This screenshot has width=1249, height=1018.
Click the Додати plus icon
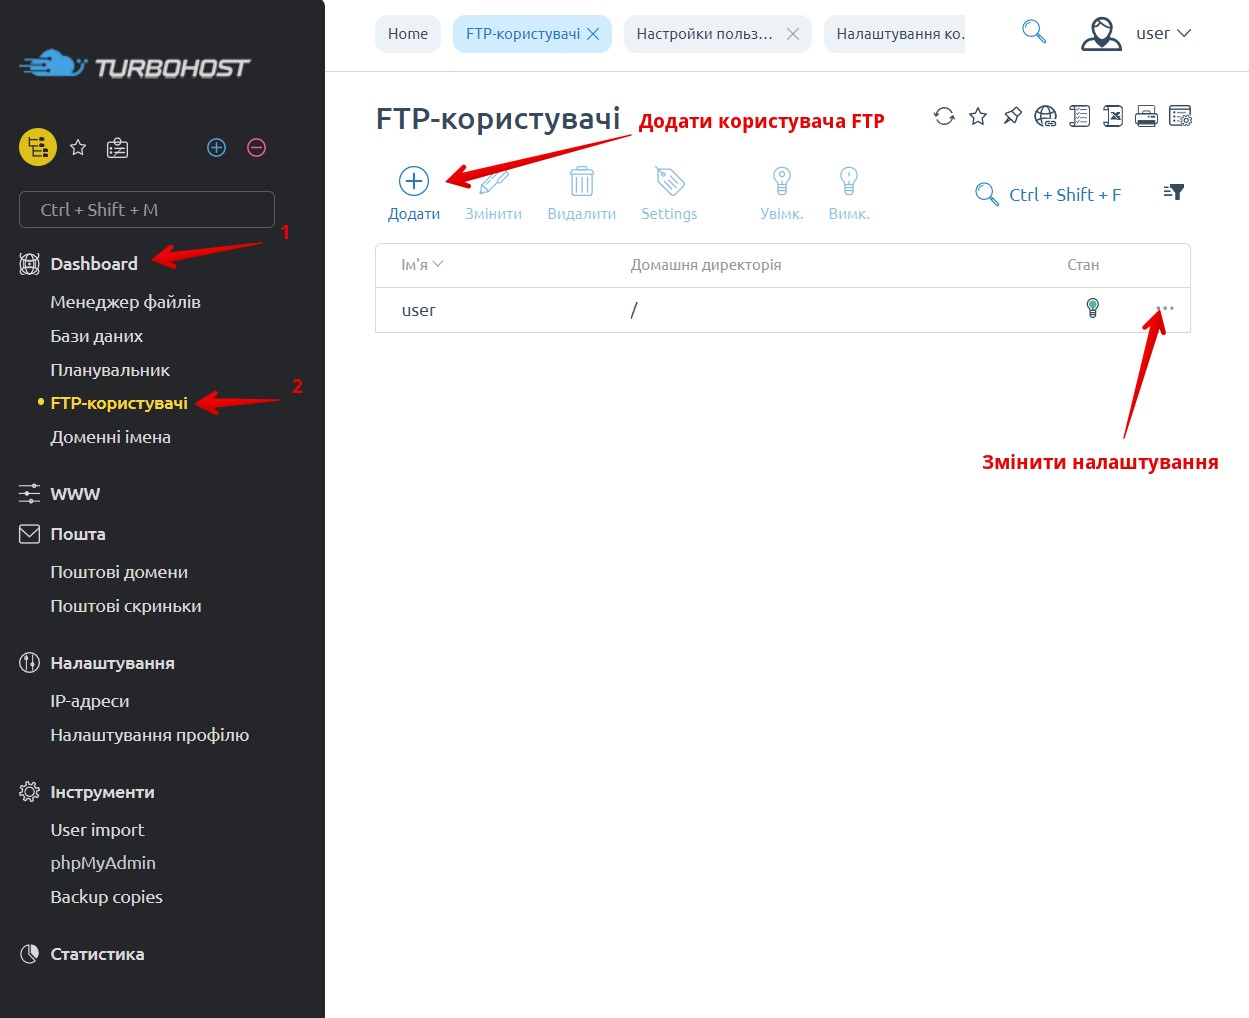click(414, 181)
